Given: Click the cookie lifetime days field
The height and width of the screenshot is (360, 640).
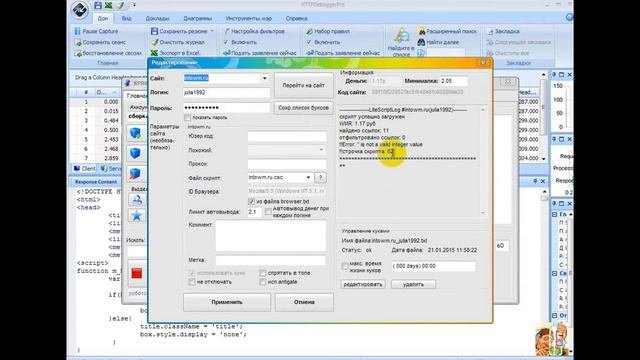Looking at the screenshot, I should point(433,266).
